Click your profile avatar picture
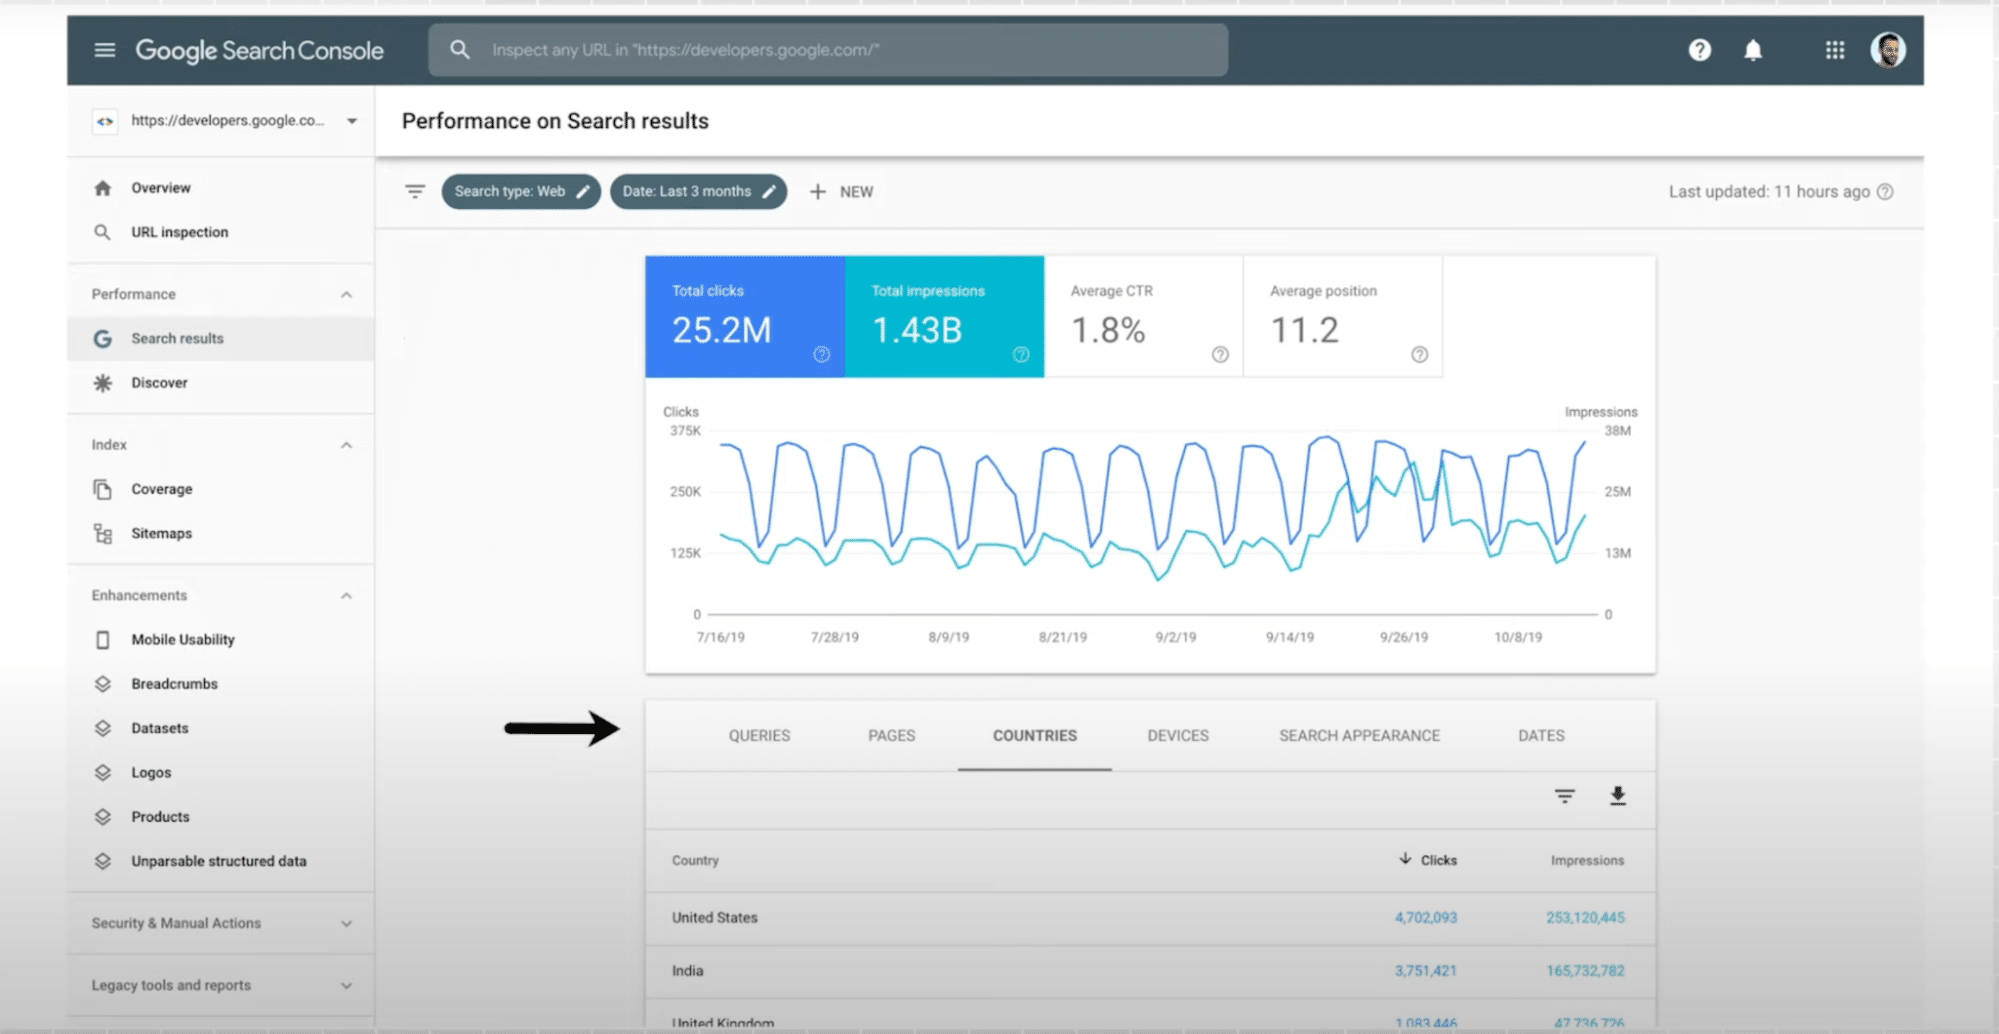 pyautogui.click(x=1889, y=50)
